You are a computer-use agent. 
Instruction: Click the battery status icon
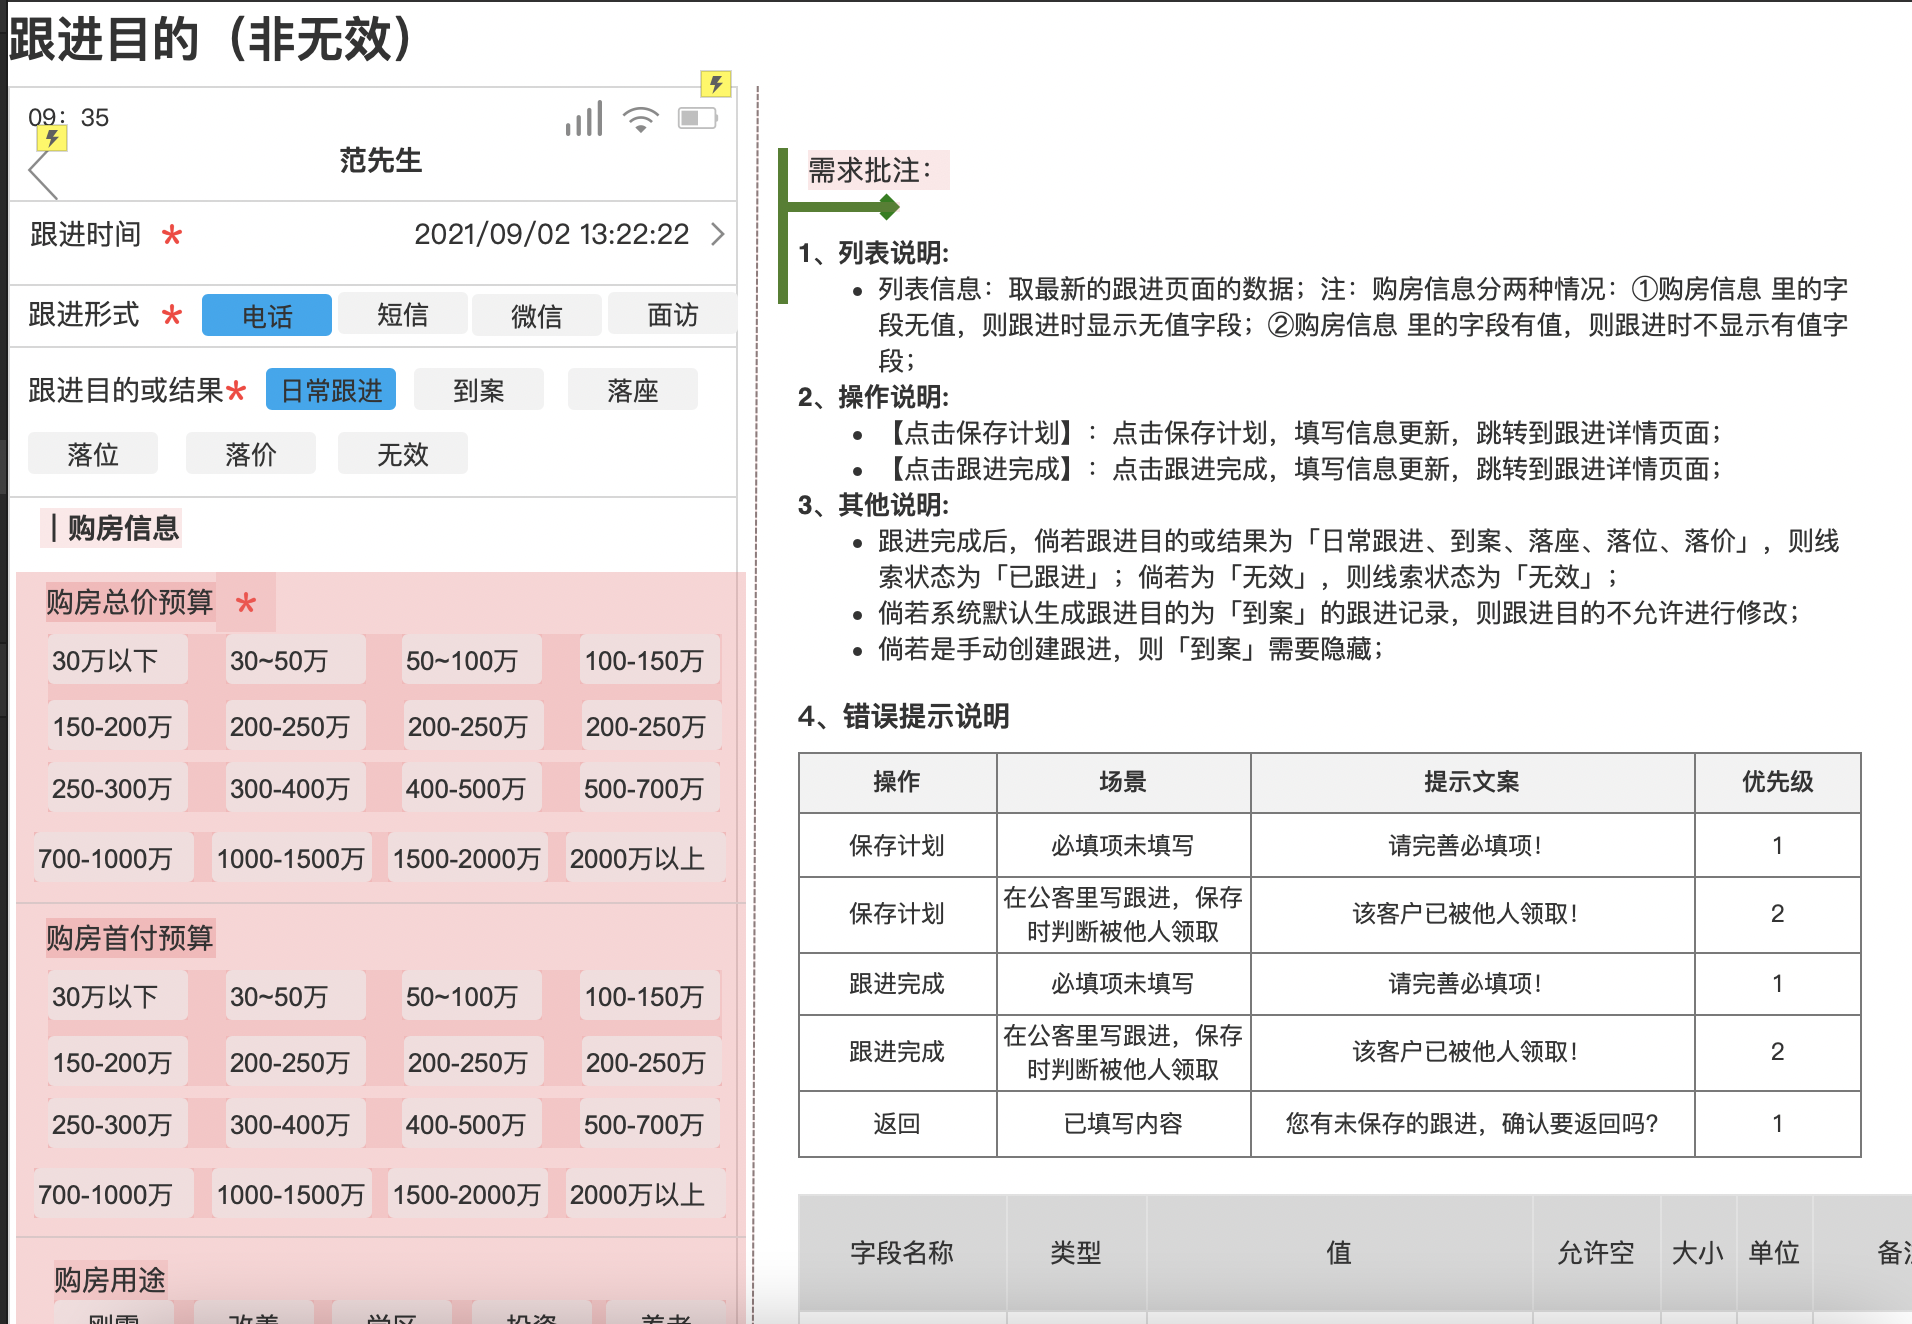(698, 119)
